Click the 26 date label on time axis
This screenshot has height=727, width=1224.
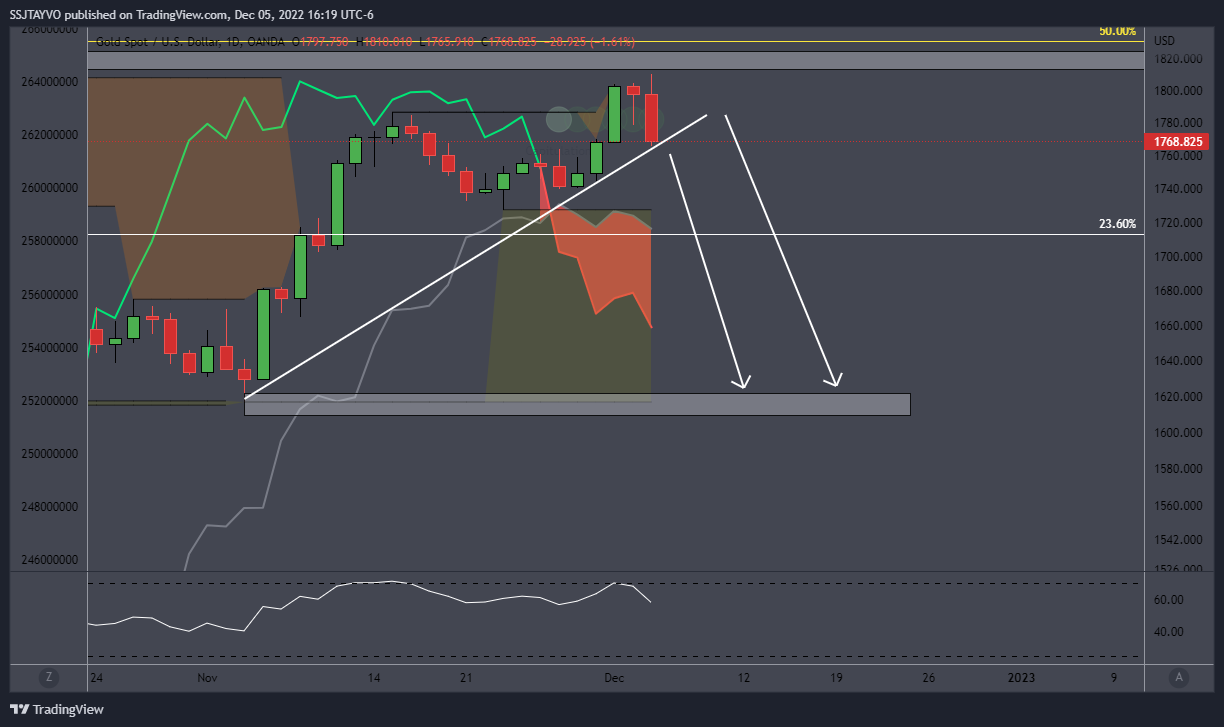click(929, 678)
